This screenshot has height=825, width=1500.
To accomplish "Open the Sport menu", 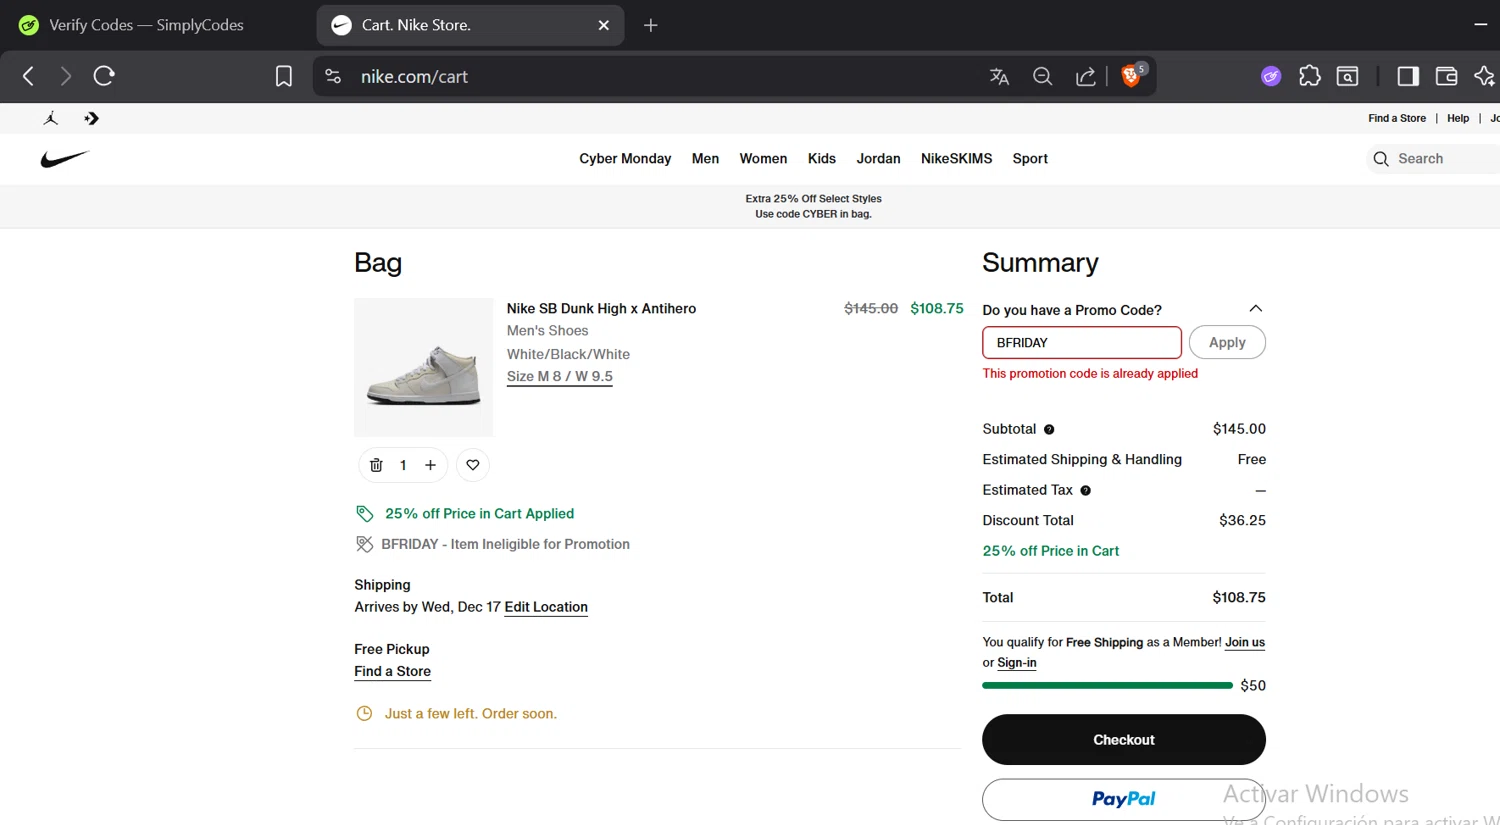I will [x=1030, y=159].
